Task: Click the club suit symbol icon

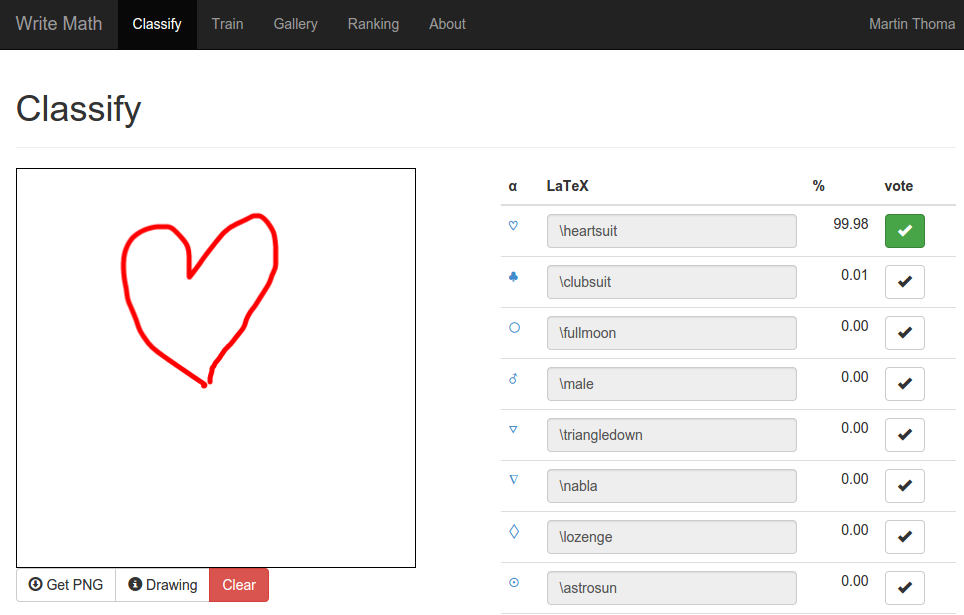Action: tap(513, 277)
